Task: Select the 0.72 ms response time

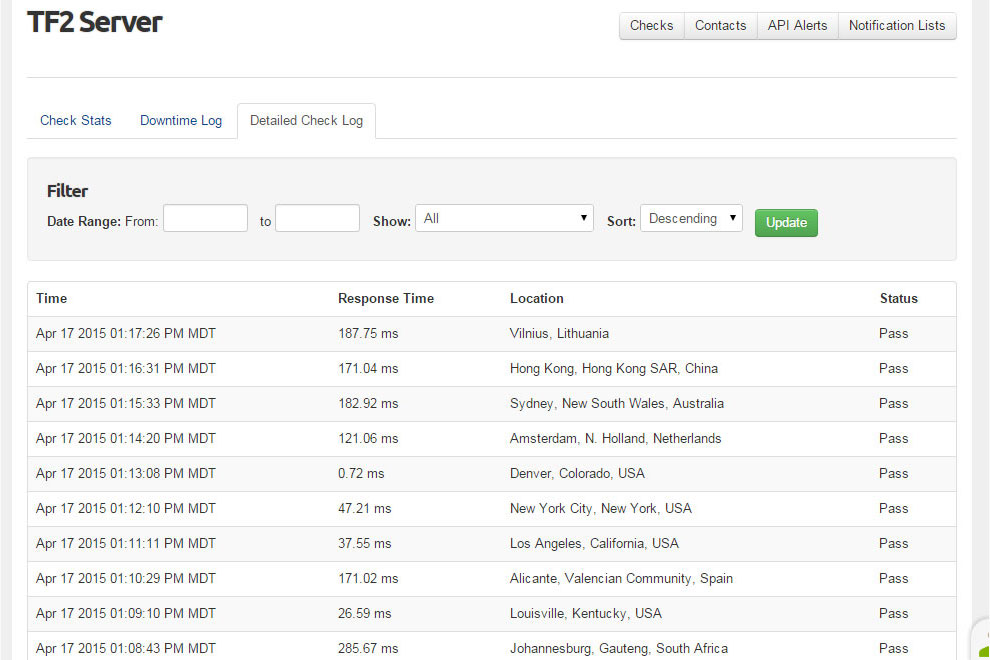Action: click(361, 474)
